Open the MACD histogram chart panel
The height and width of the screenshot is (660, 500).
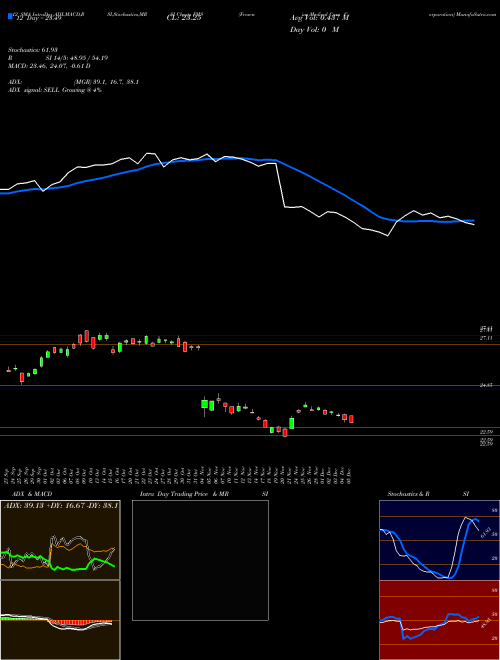coord(60,620)
